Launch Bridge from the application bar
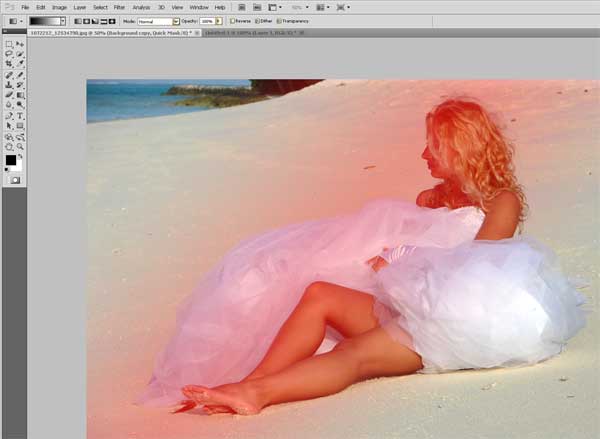This screenshot has height=439, width=600. (x=242, y=7)
